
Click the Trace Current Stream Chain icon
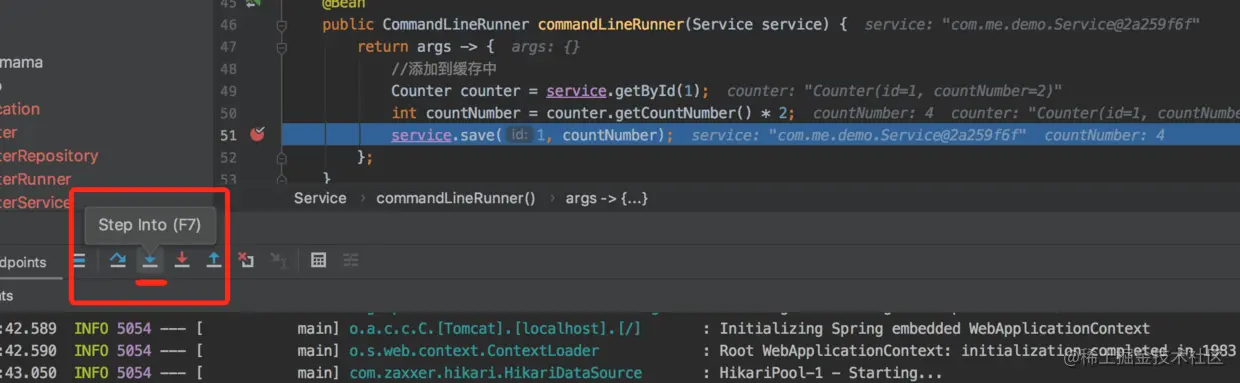pos(351,260)
